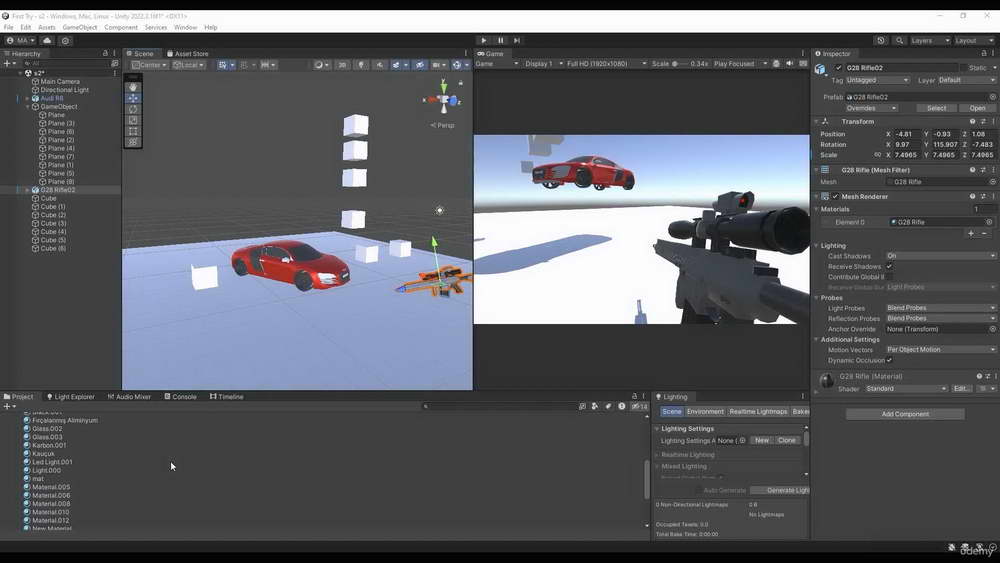Open the Component menu
1000x563 pixels.
click(121, 27)
